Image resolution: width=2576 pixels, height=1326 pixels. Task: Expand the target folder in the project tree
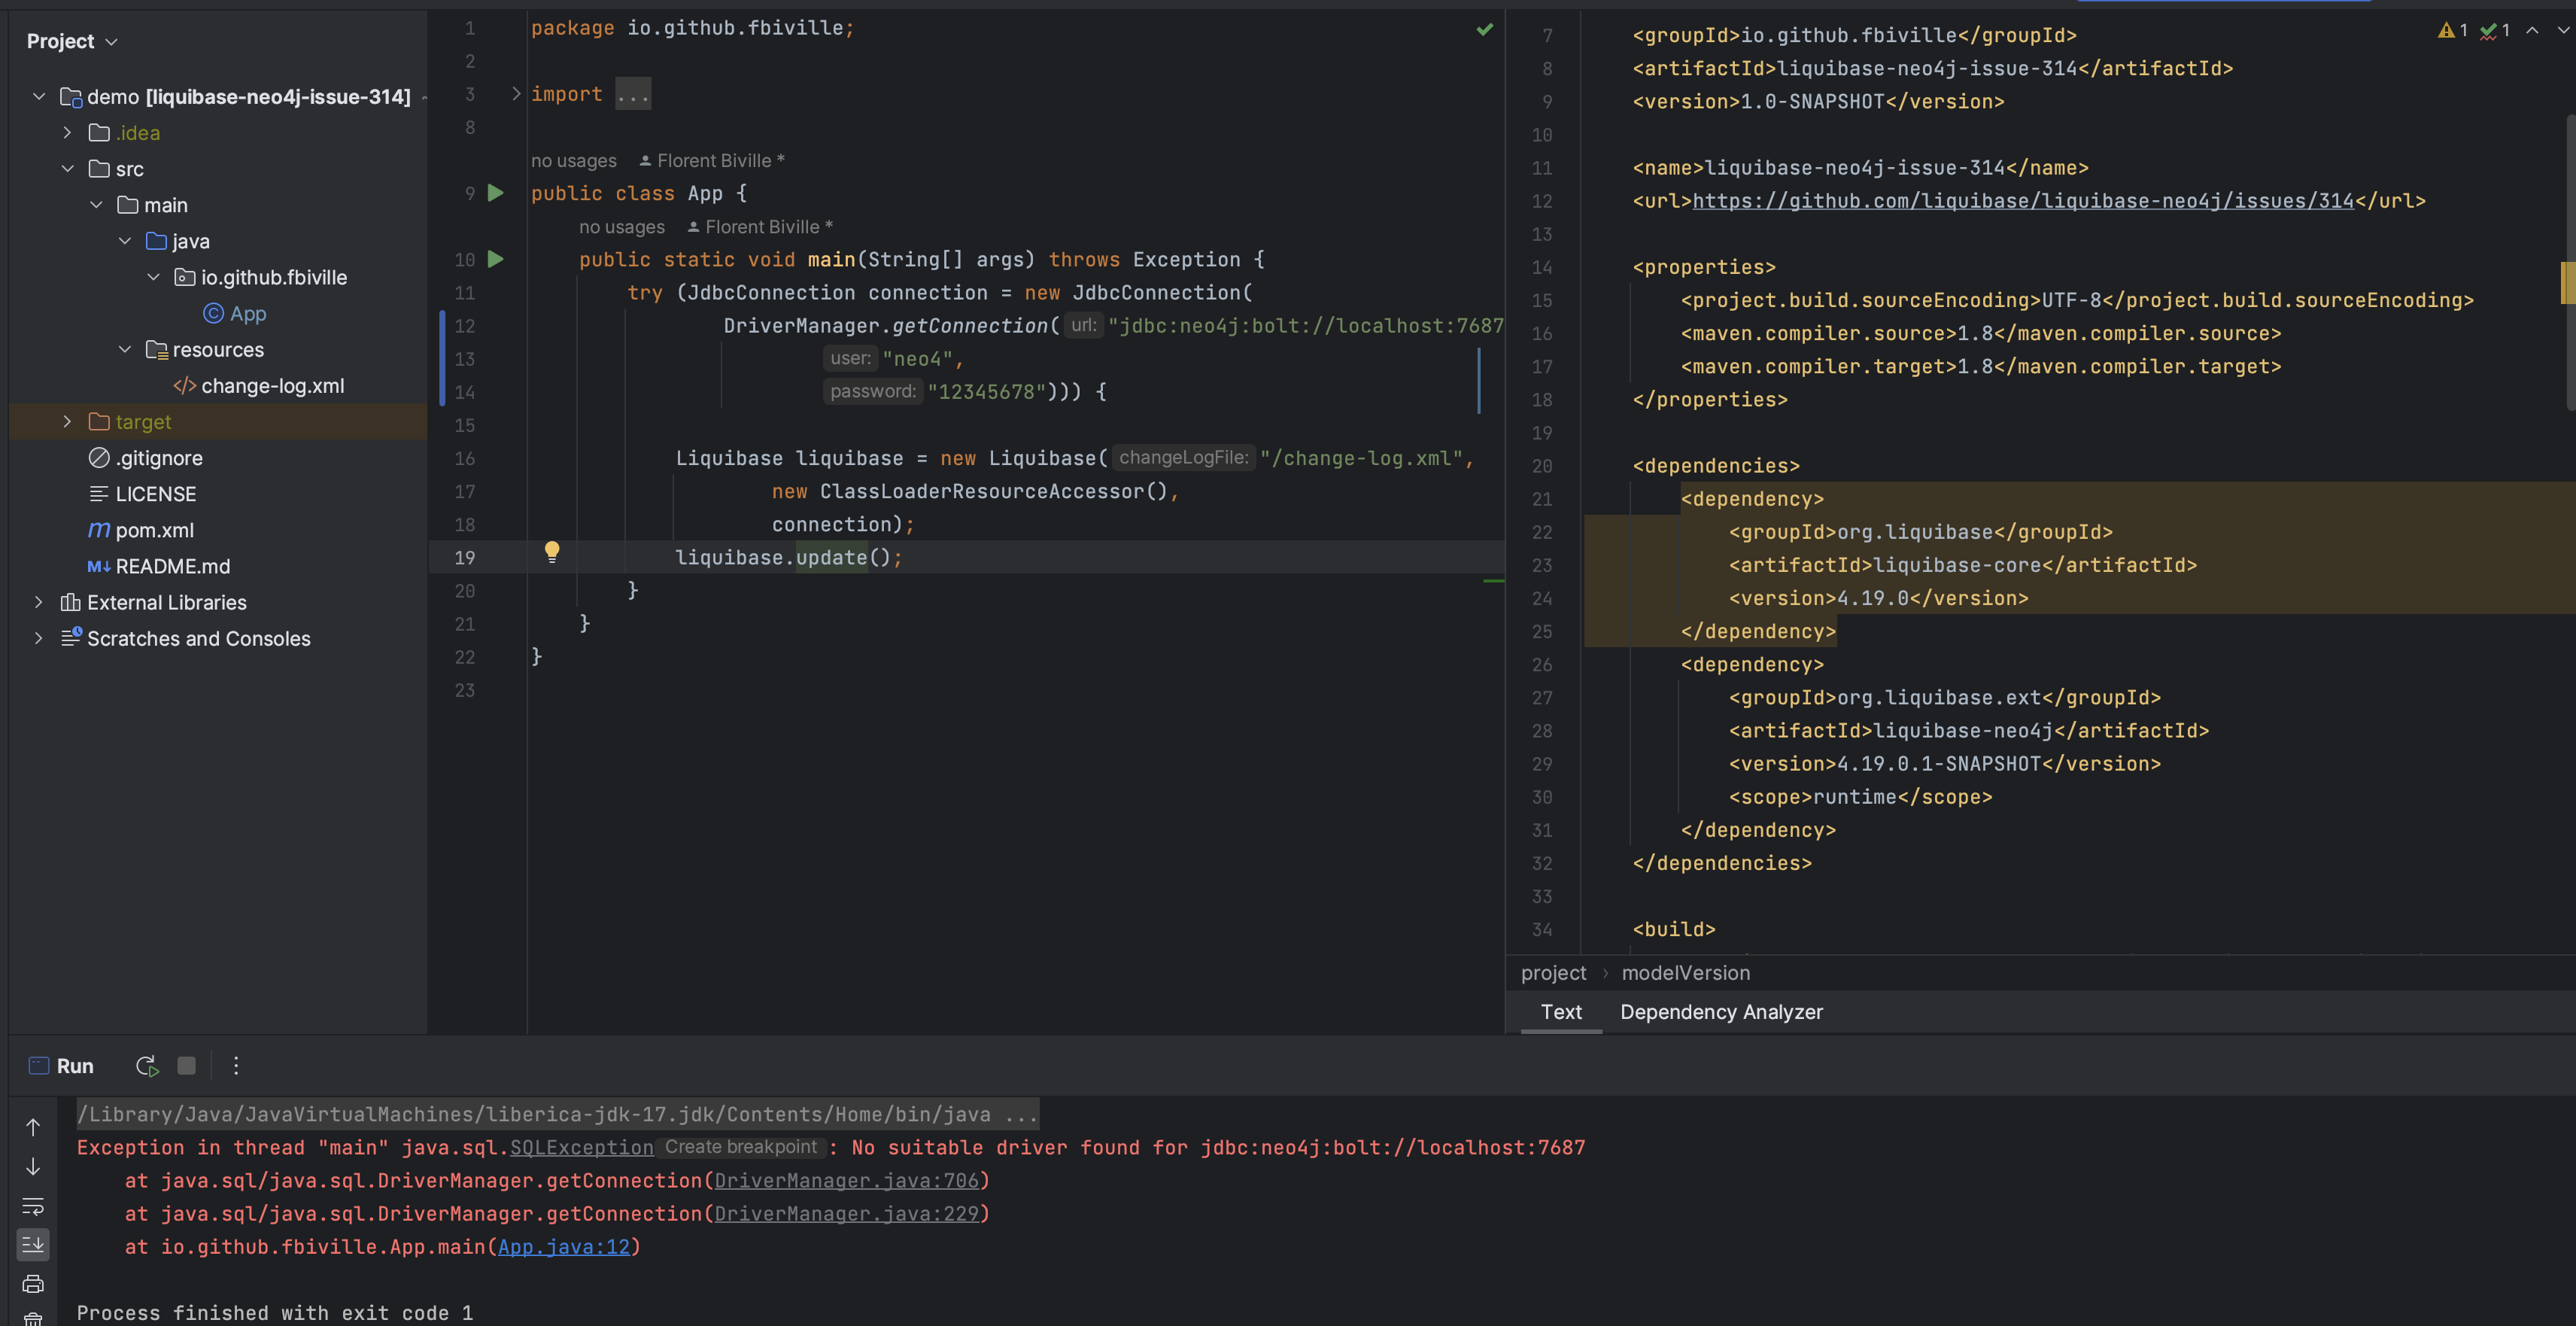(x=66, y=421)
